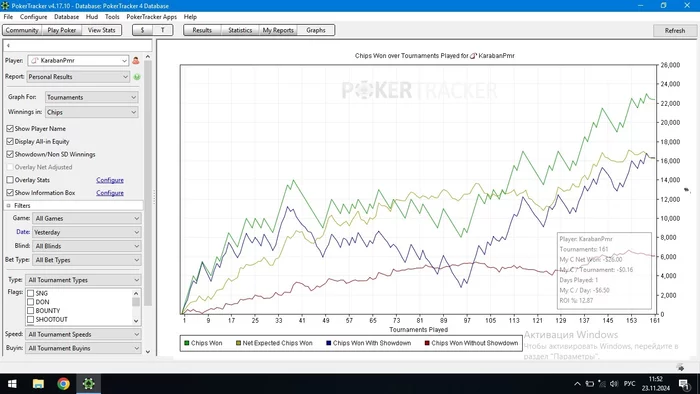This screenshot has height=394, width=700.
Task: Open the Buyin dropdown
Action: 83,348
